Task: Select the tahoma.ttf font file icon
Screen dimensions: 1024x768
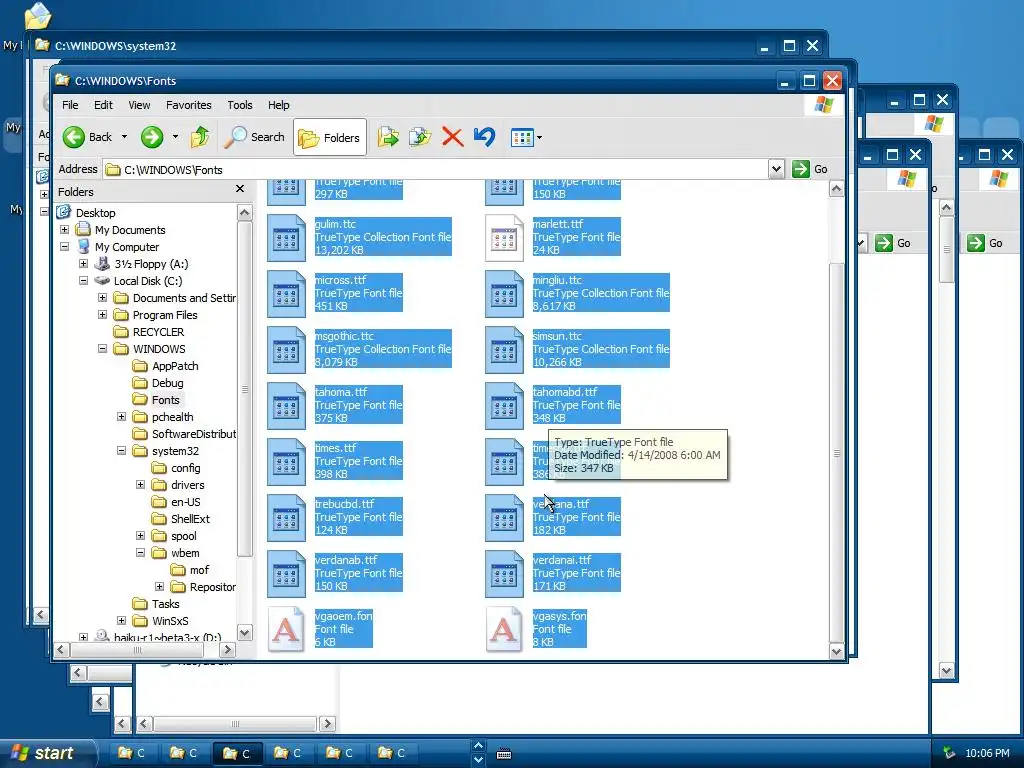Action: tap(286, 406)
